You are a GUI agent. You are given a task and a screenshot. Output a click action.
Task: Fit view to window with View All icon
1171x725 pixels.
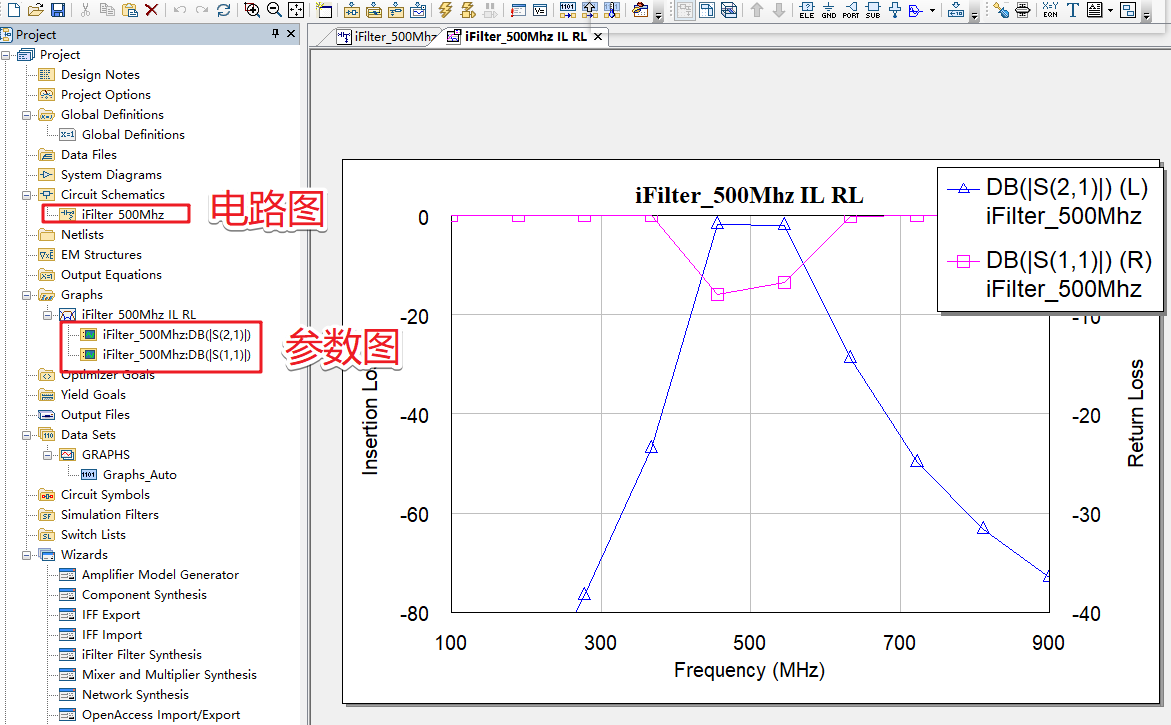point(296,10)
